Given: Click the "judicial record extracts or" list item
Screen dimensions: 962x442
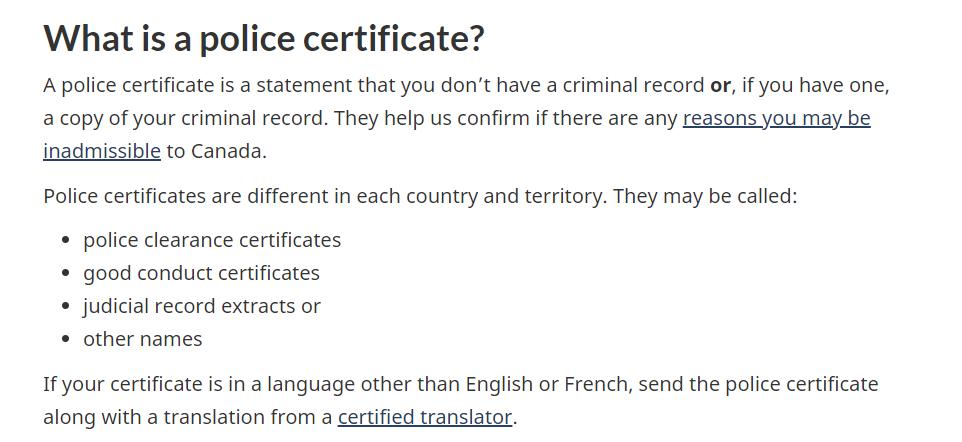Looking at the screenshot, I should coord(201,306).
